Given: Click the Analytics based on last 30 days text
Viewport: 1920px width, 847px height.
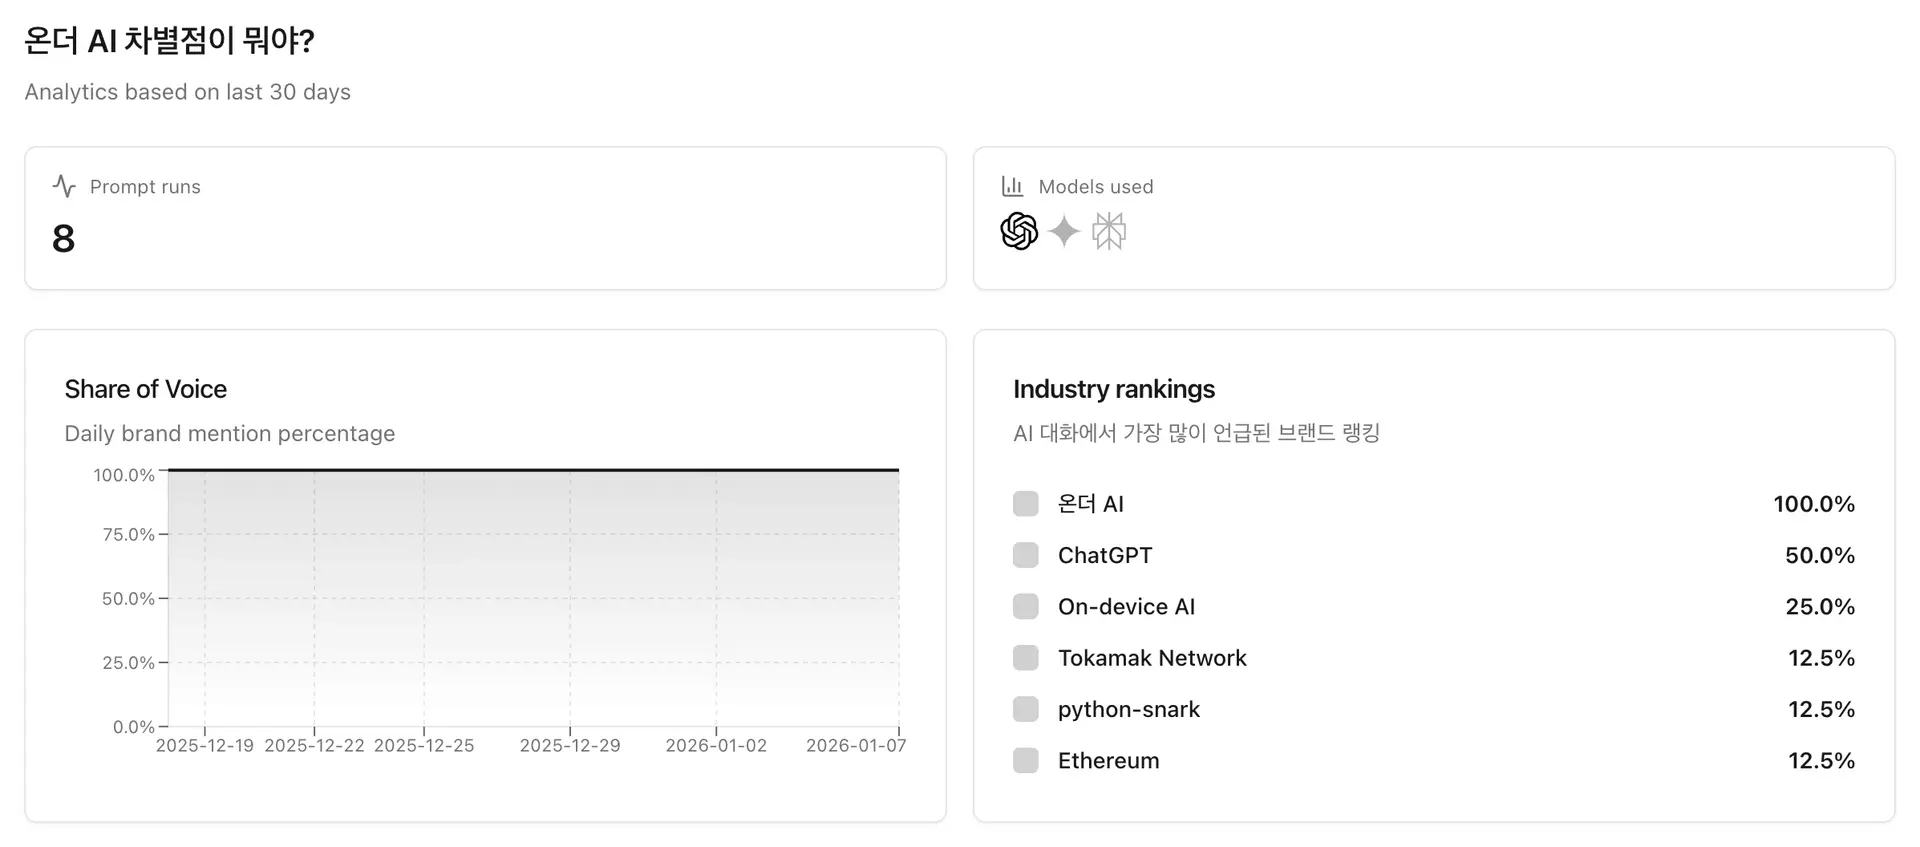Looking at the screenshot, I should [188, 92].
